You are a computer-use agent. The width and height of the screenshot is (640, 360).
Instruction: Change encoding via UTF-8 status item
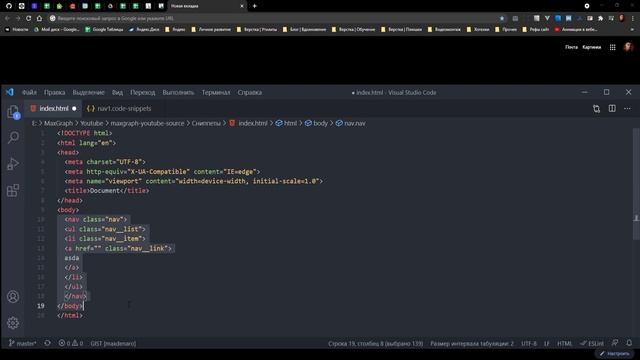529,343
